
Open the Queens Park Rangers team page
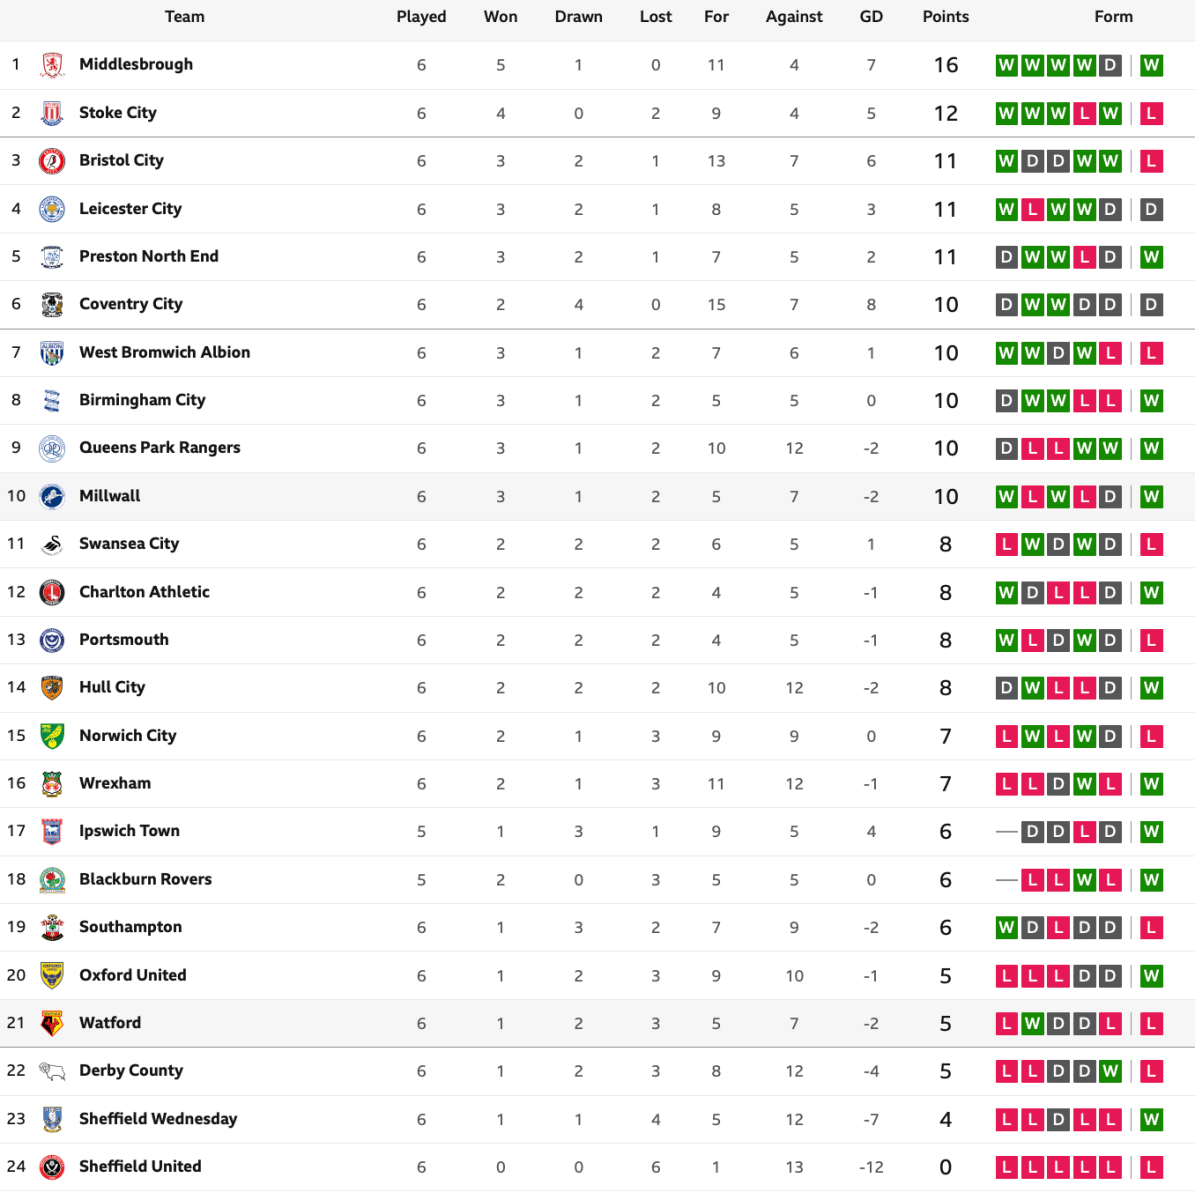coord(159,447)
